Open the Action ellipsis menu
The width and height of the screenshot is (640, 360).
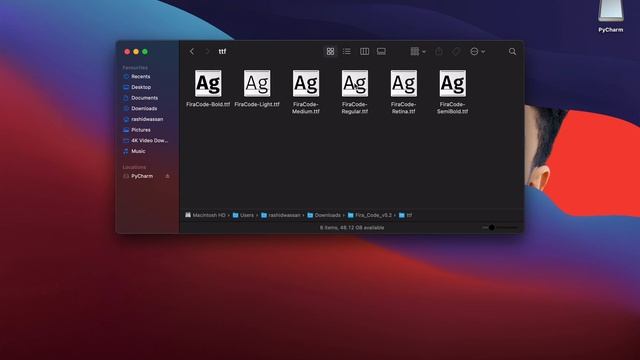tap(477, 51)
